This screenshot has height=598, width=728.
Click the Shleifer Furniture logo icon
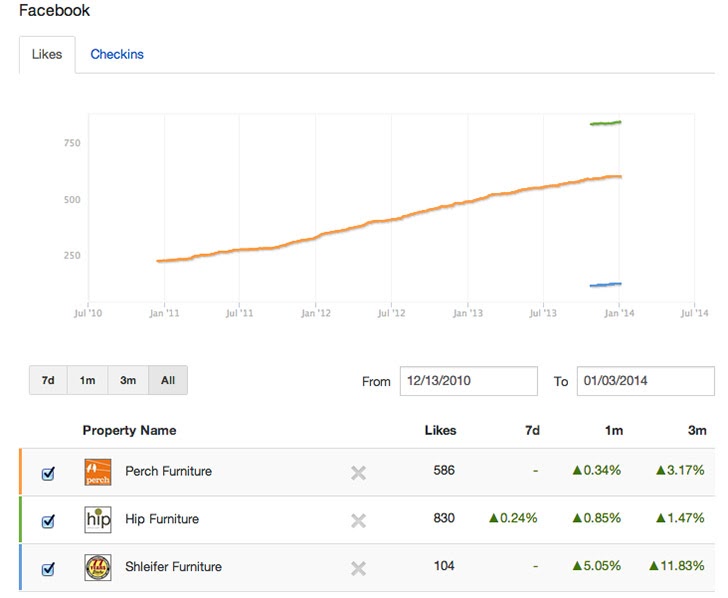pyautogui.click(x=98, y=567)
